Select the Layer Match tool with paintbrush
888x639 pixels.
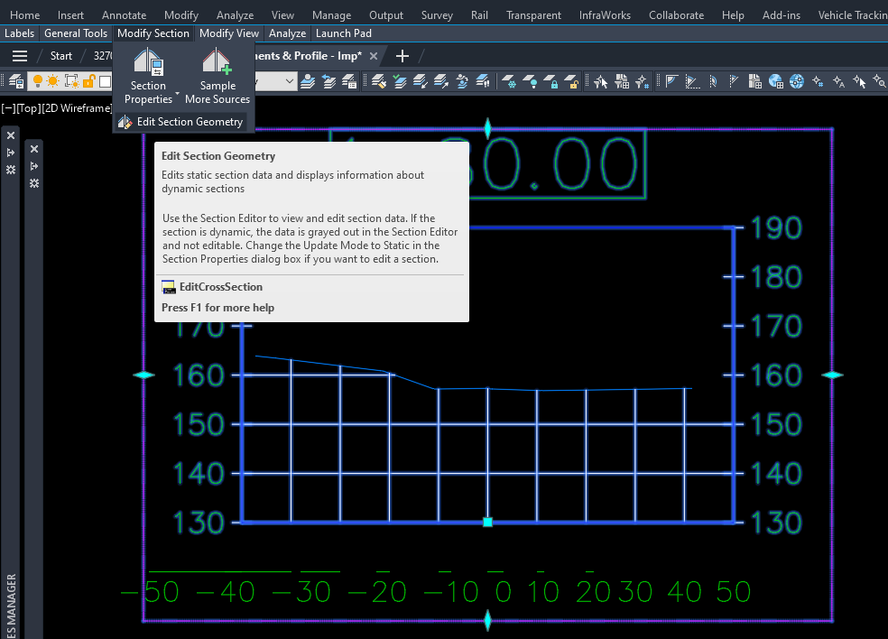(379, 82)
